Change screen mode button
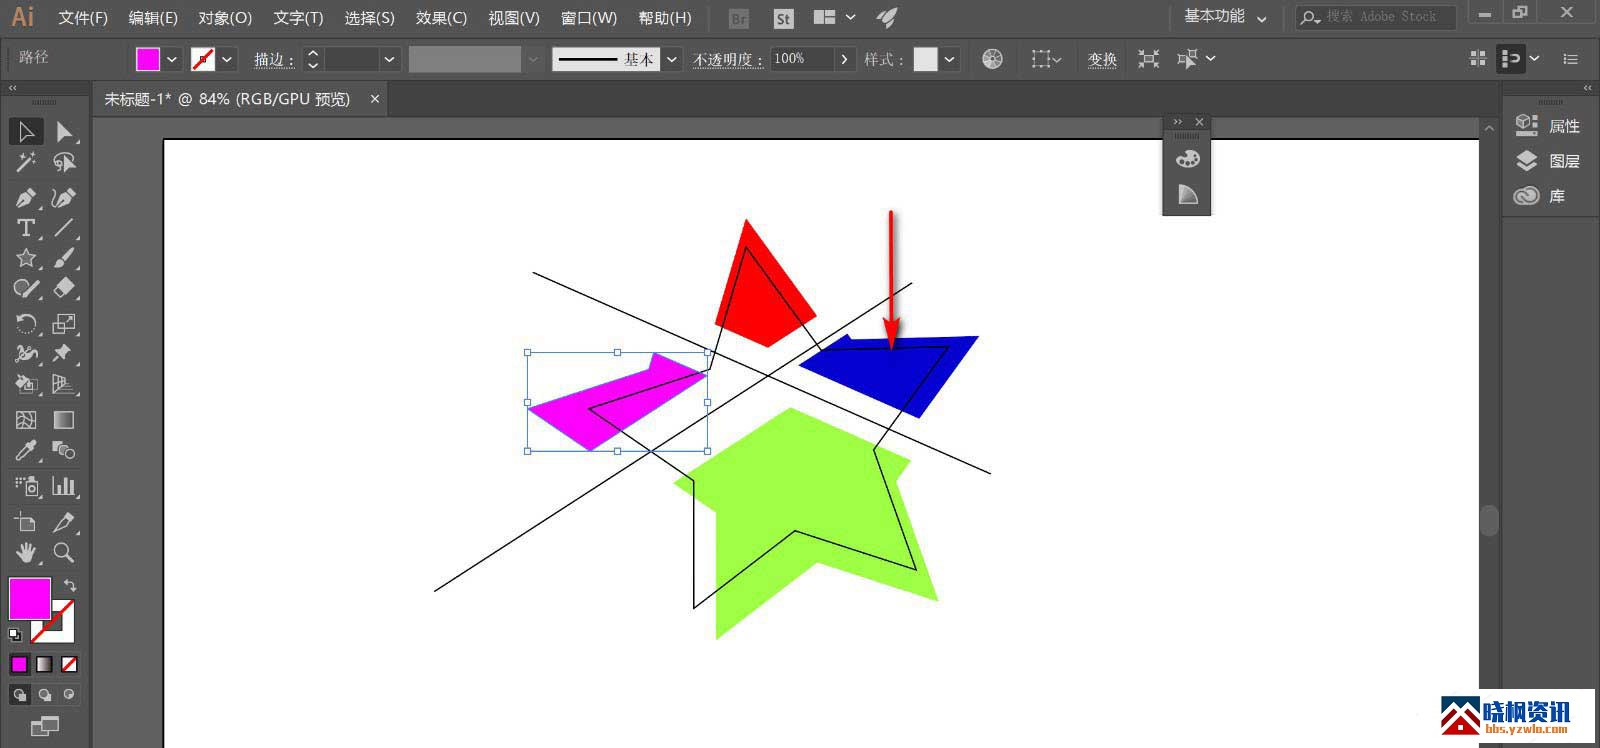 tap(44, 727)
